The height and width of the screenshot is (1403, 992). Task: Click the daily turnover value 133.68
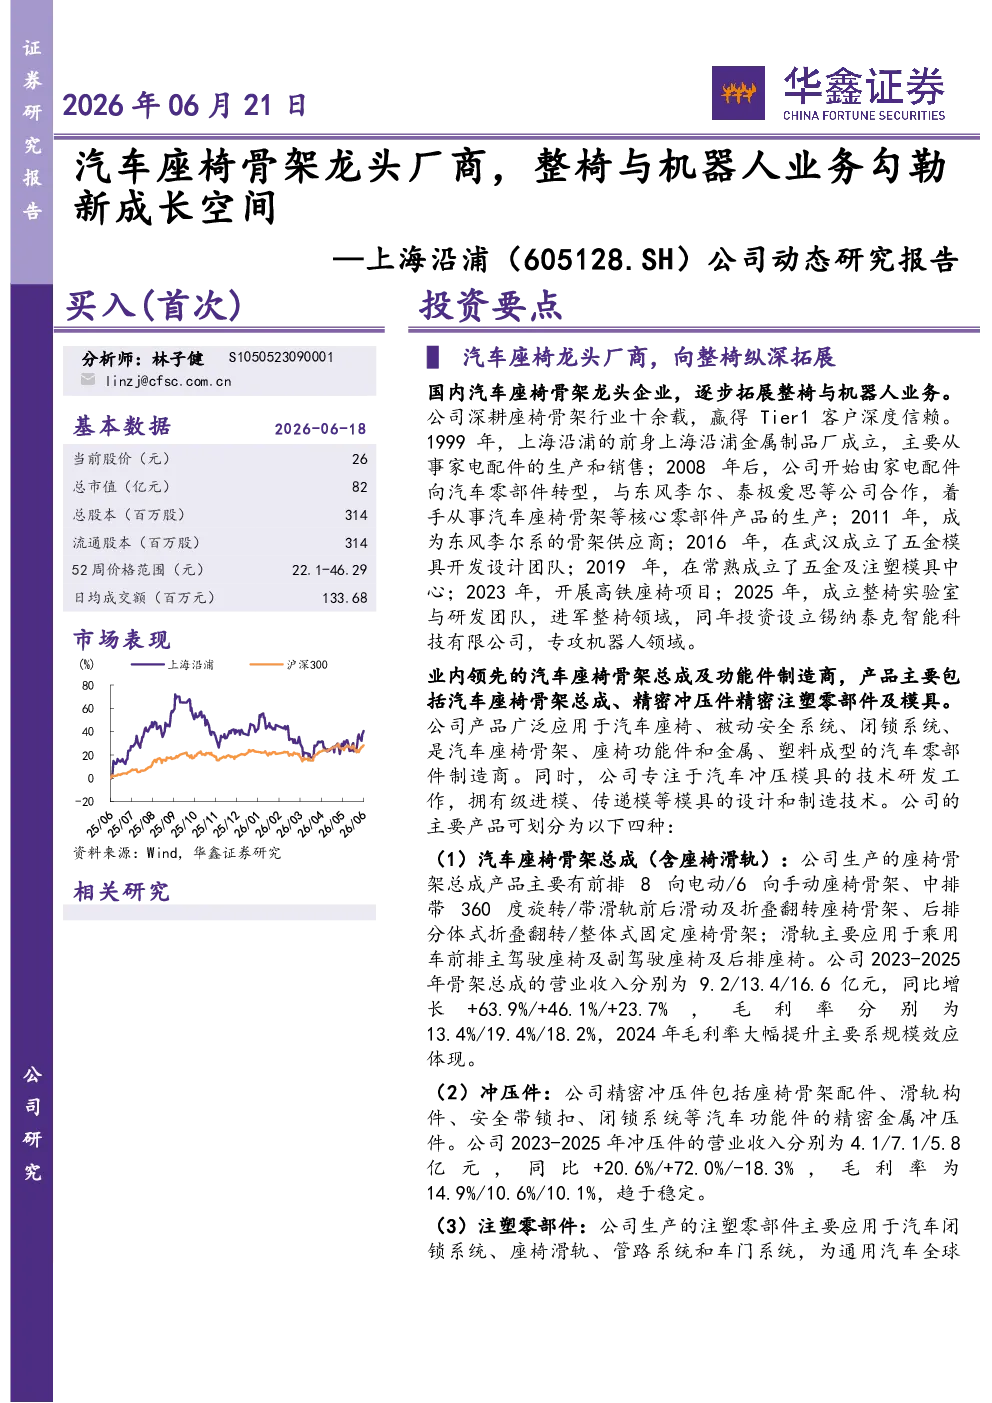point(345,598)
